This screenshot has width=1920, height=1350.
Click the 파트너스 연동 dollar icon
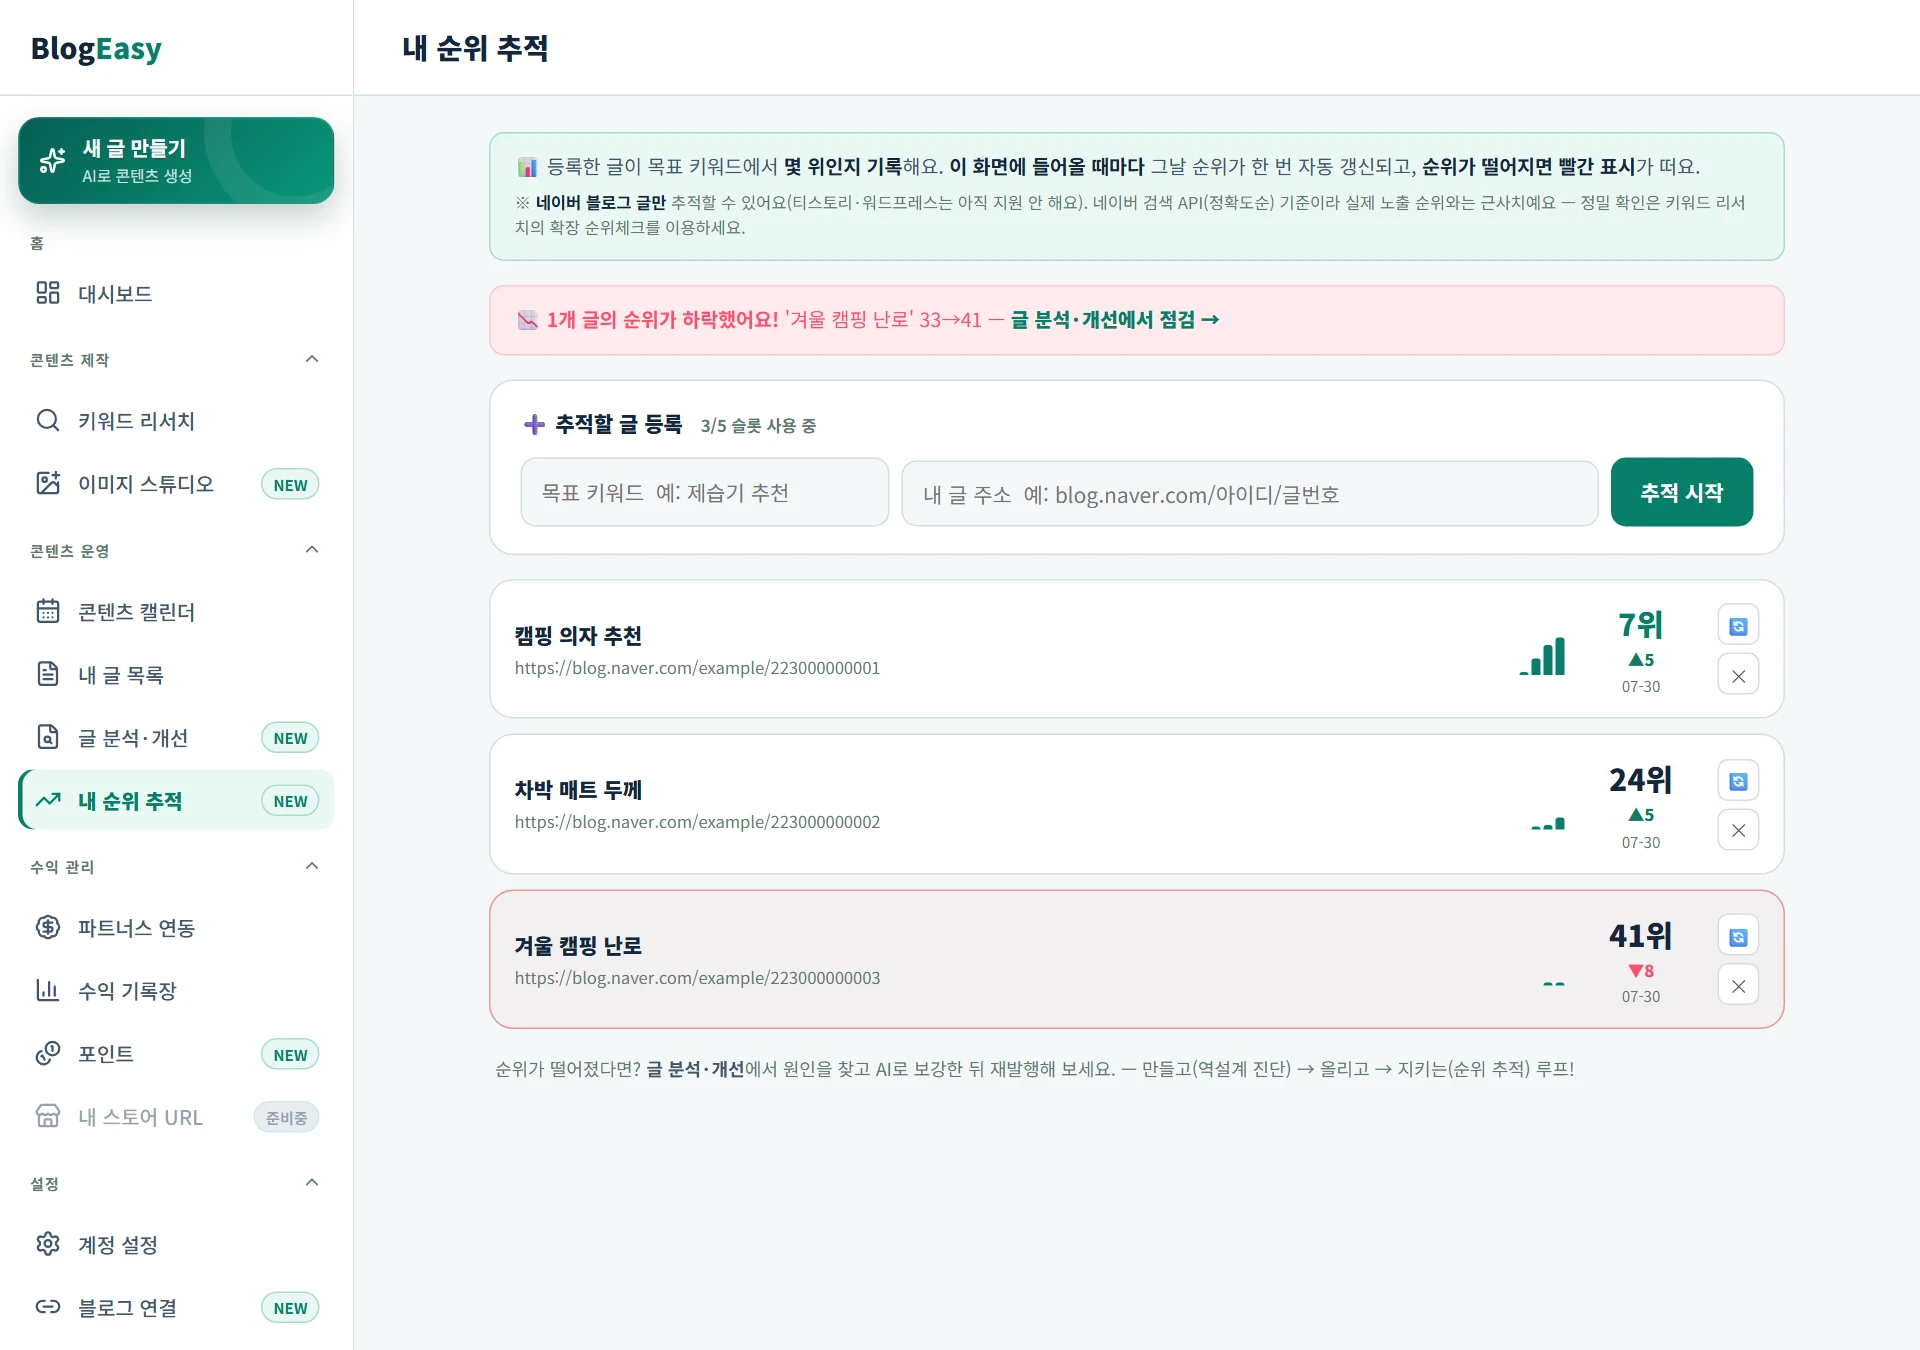point(48,927)
